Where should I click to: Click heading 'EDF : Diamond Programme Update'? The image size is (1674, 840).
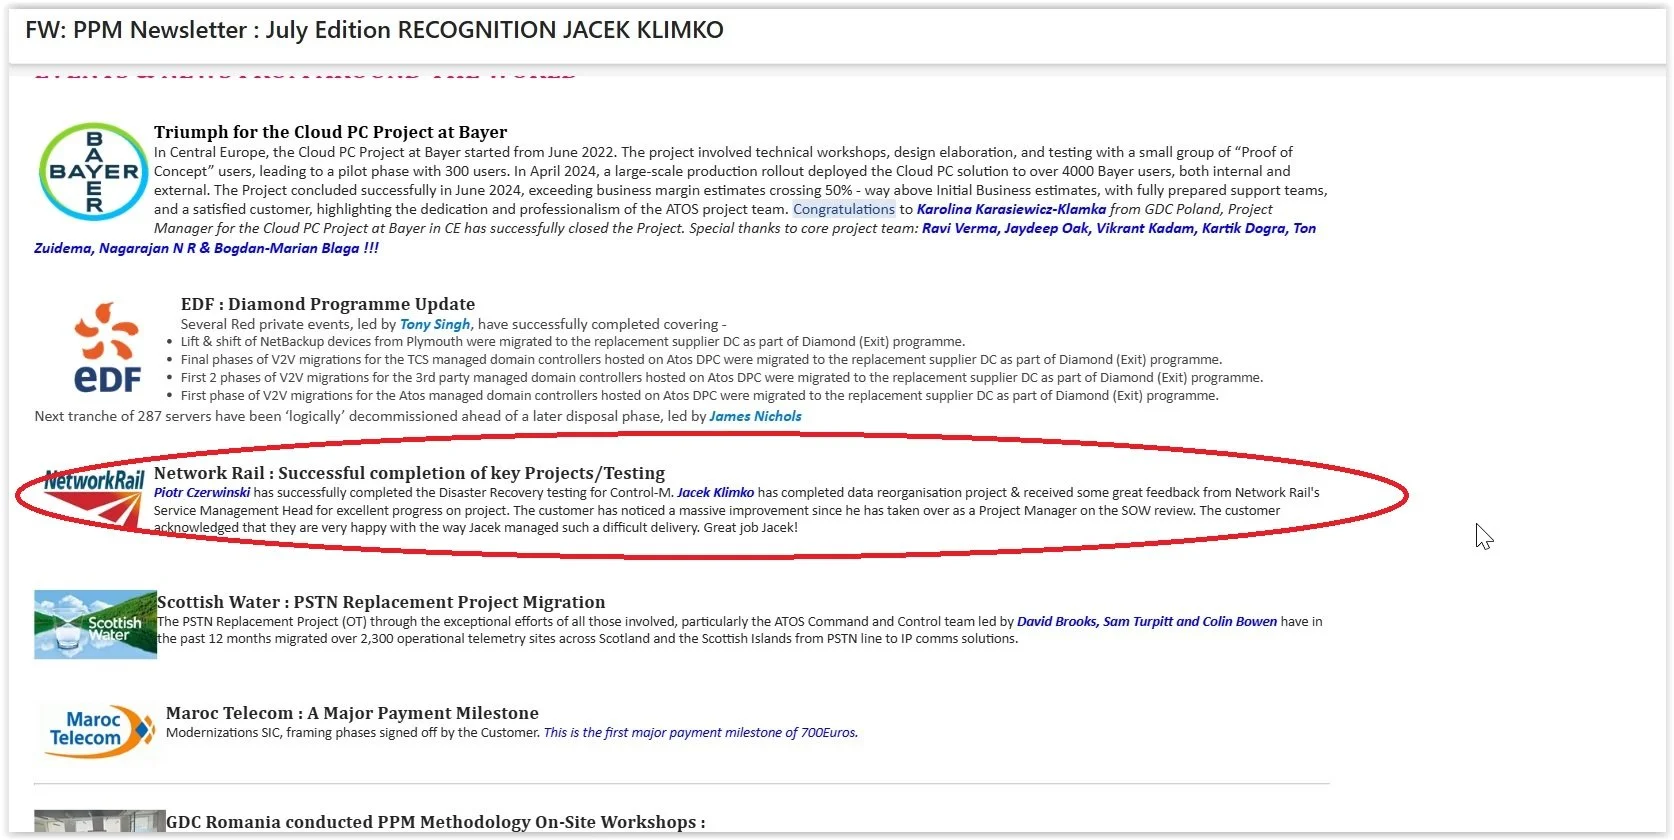point(328,304)
